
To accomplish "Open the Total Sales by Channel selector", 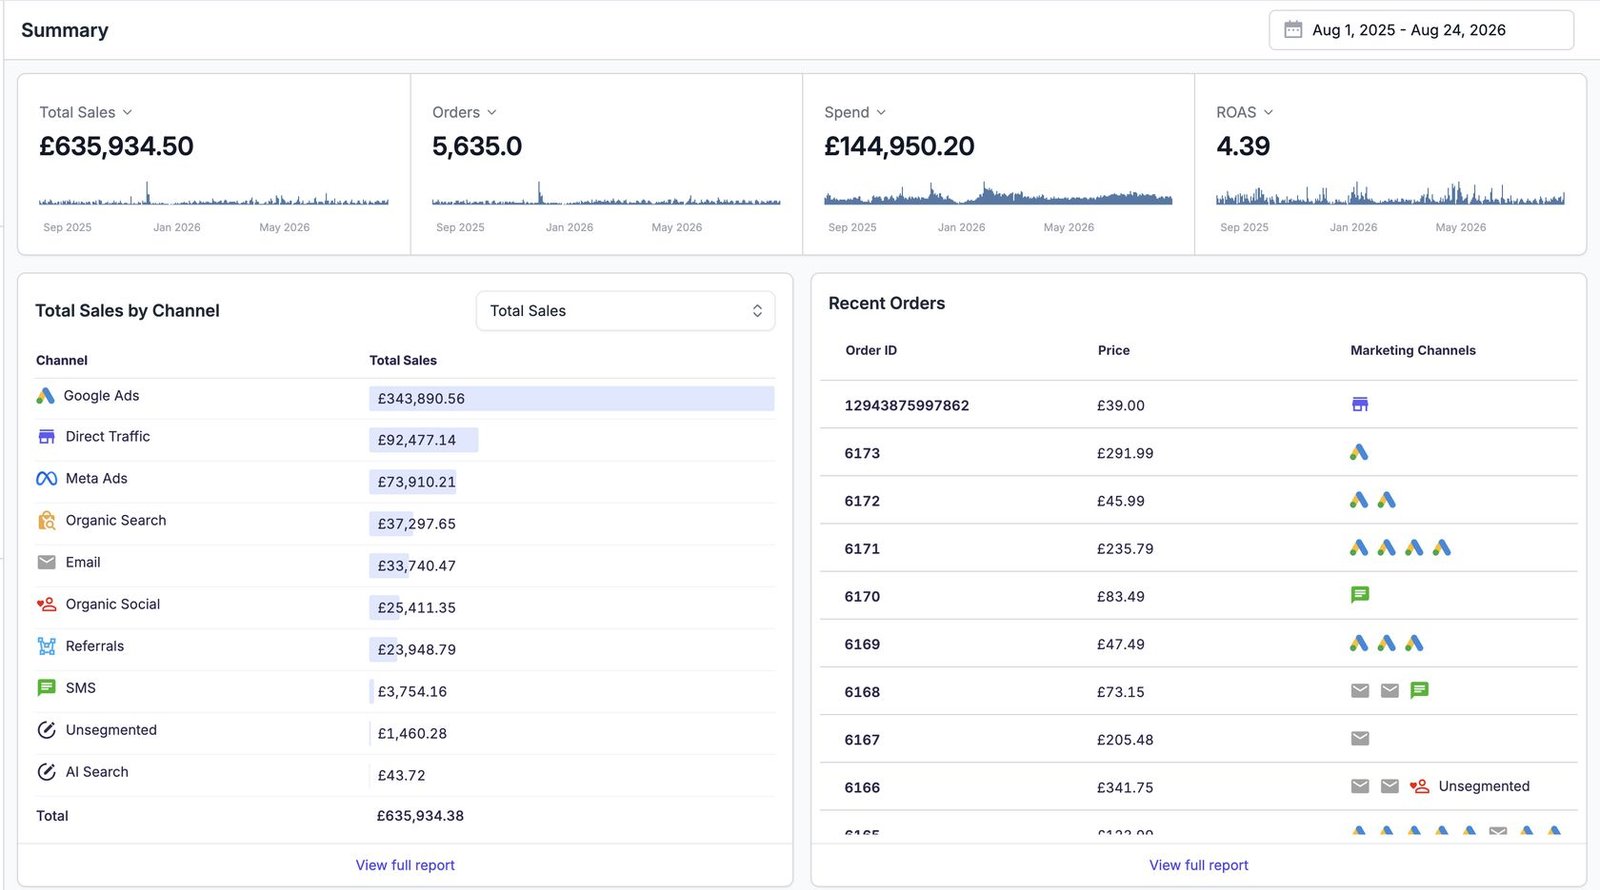I will (x=625, y=311).
